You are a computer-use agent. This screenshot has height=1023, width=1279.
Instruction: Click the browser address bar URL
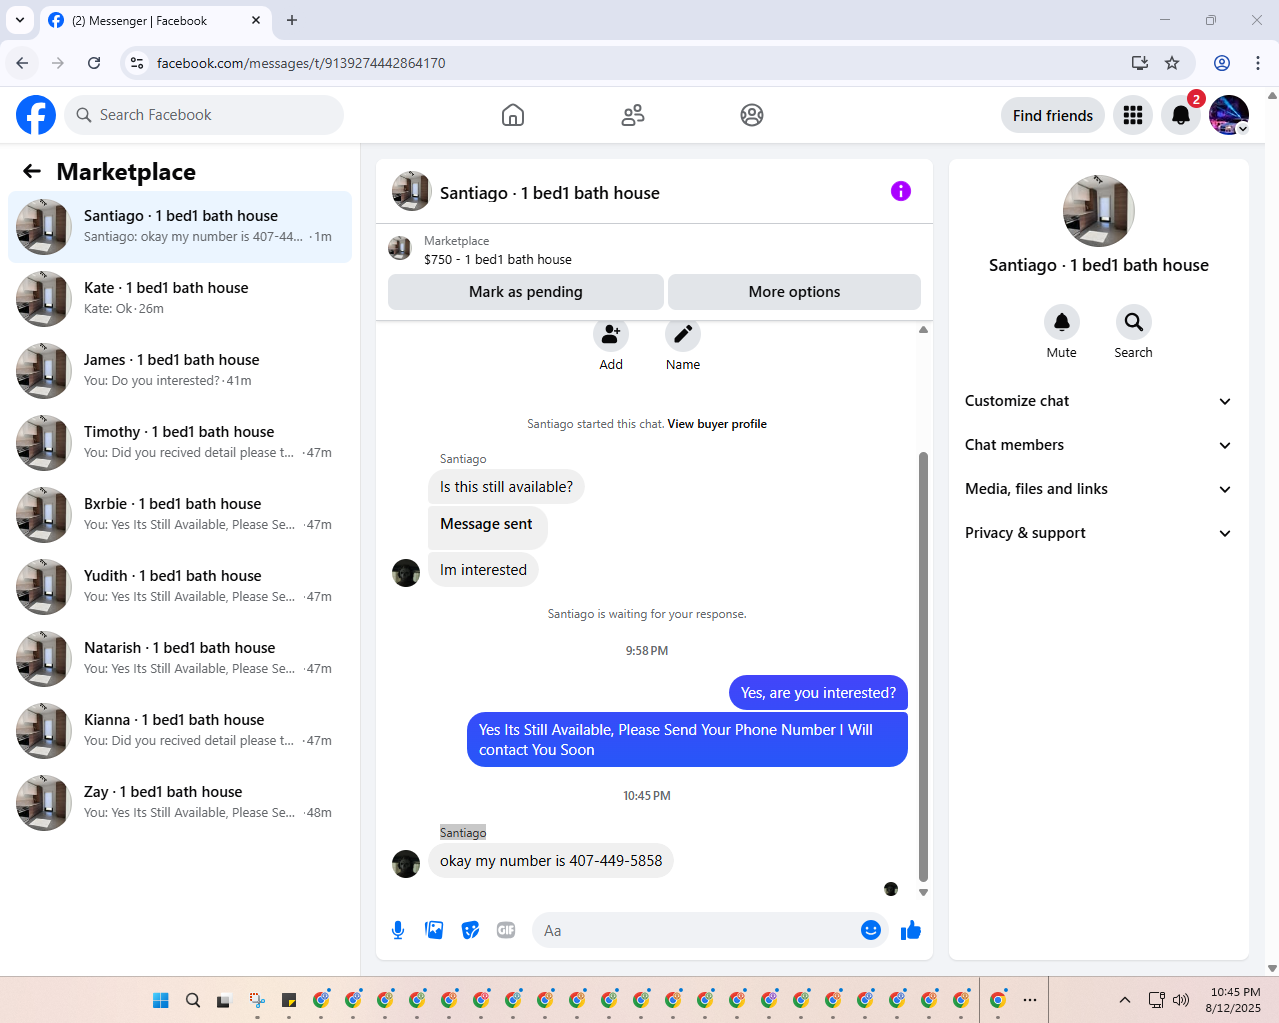(301, 63)
